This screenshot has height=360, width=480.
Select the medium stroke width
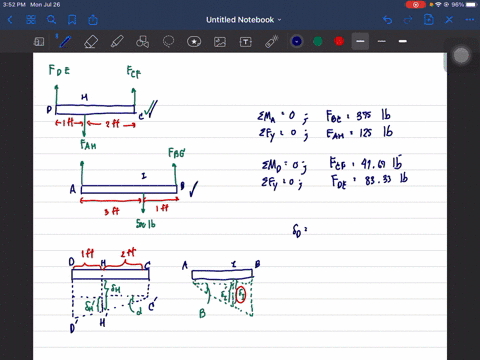click(x=360, y=41)
